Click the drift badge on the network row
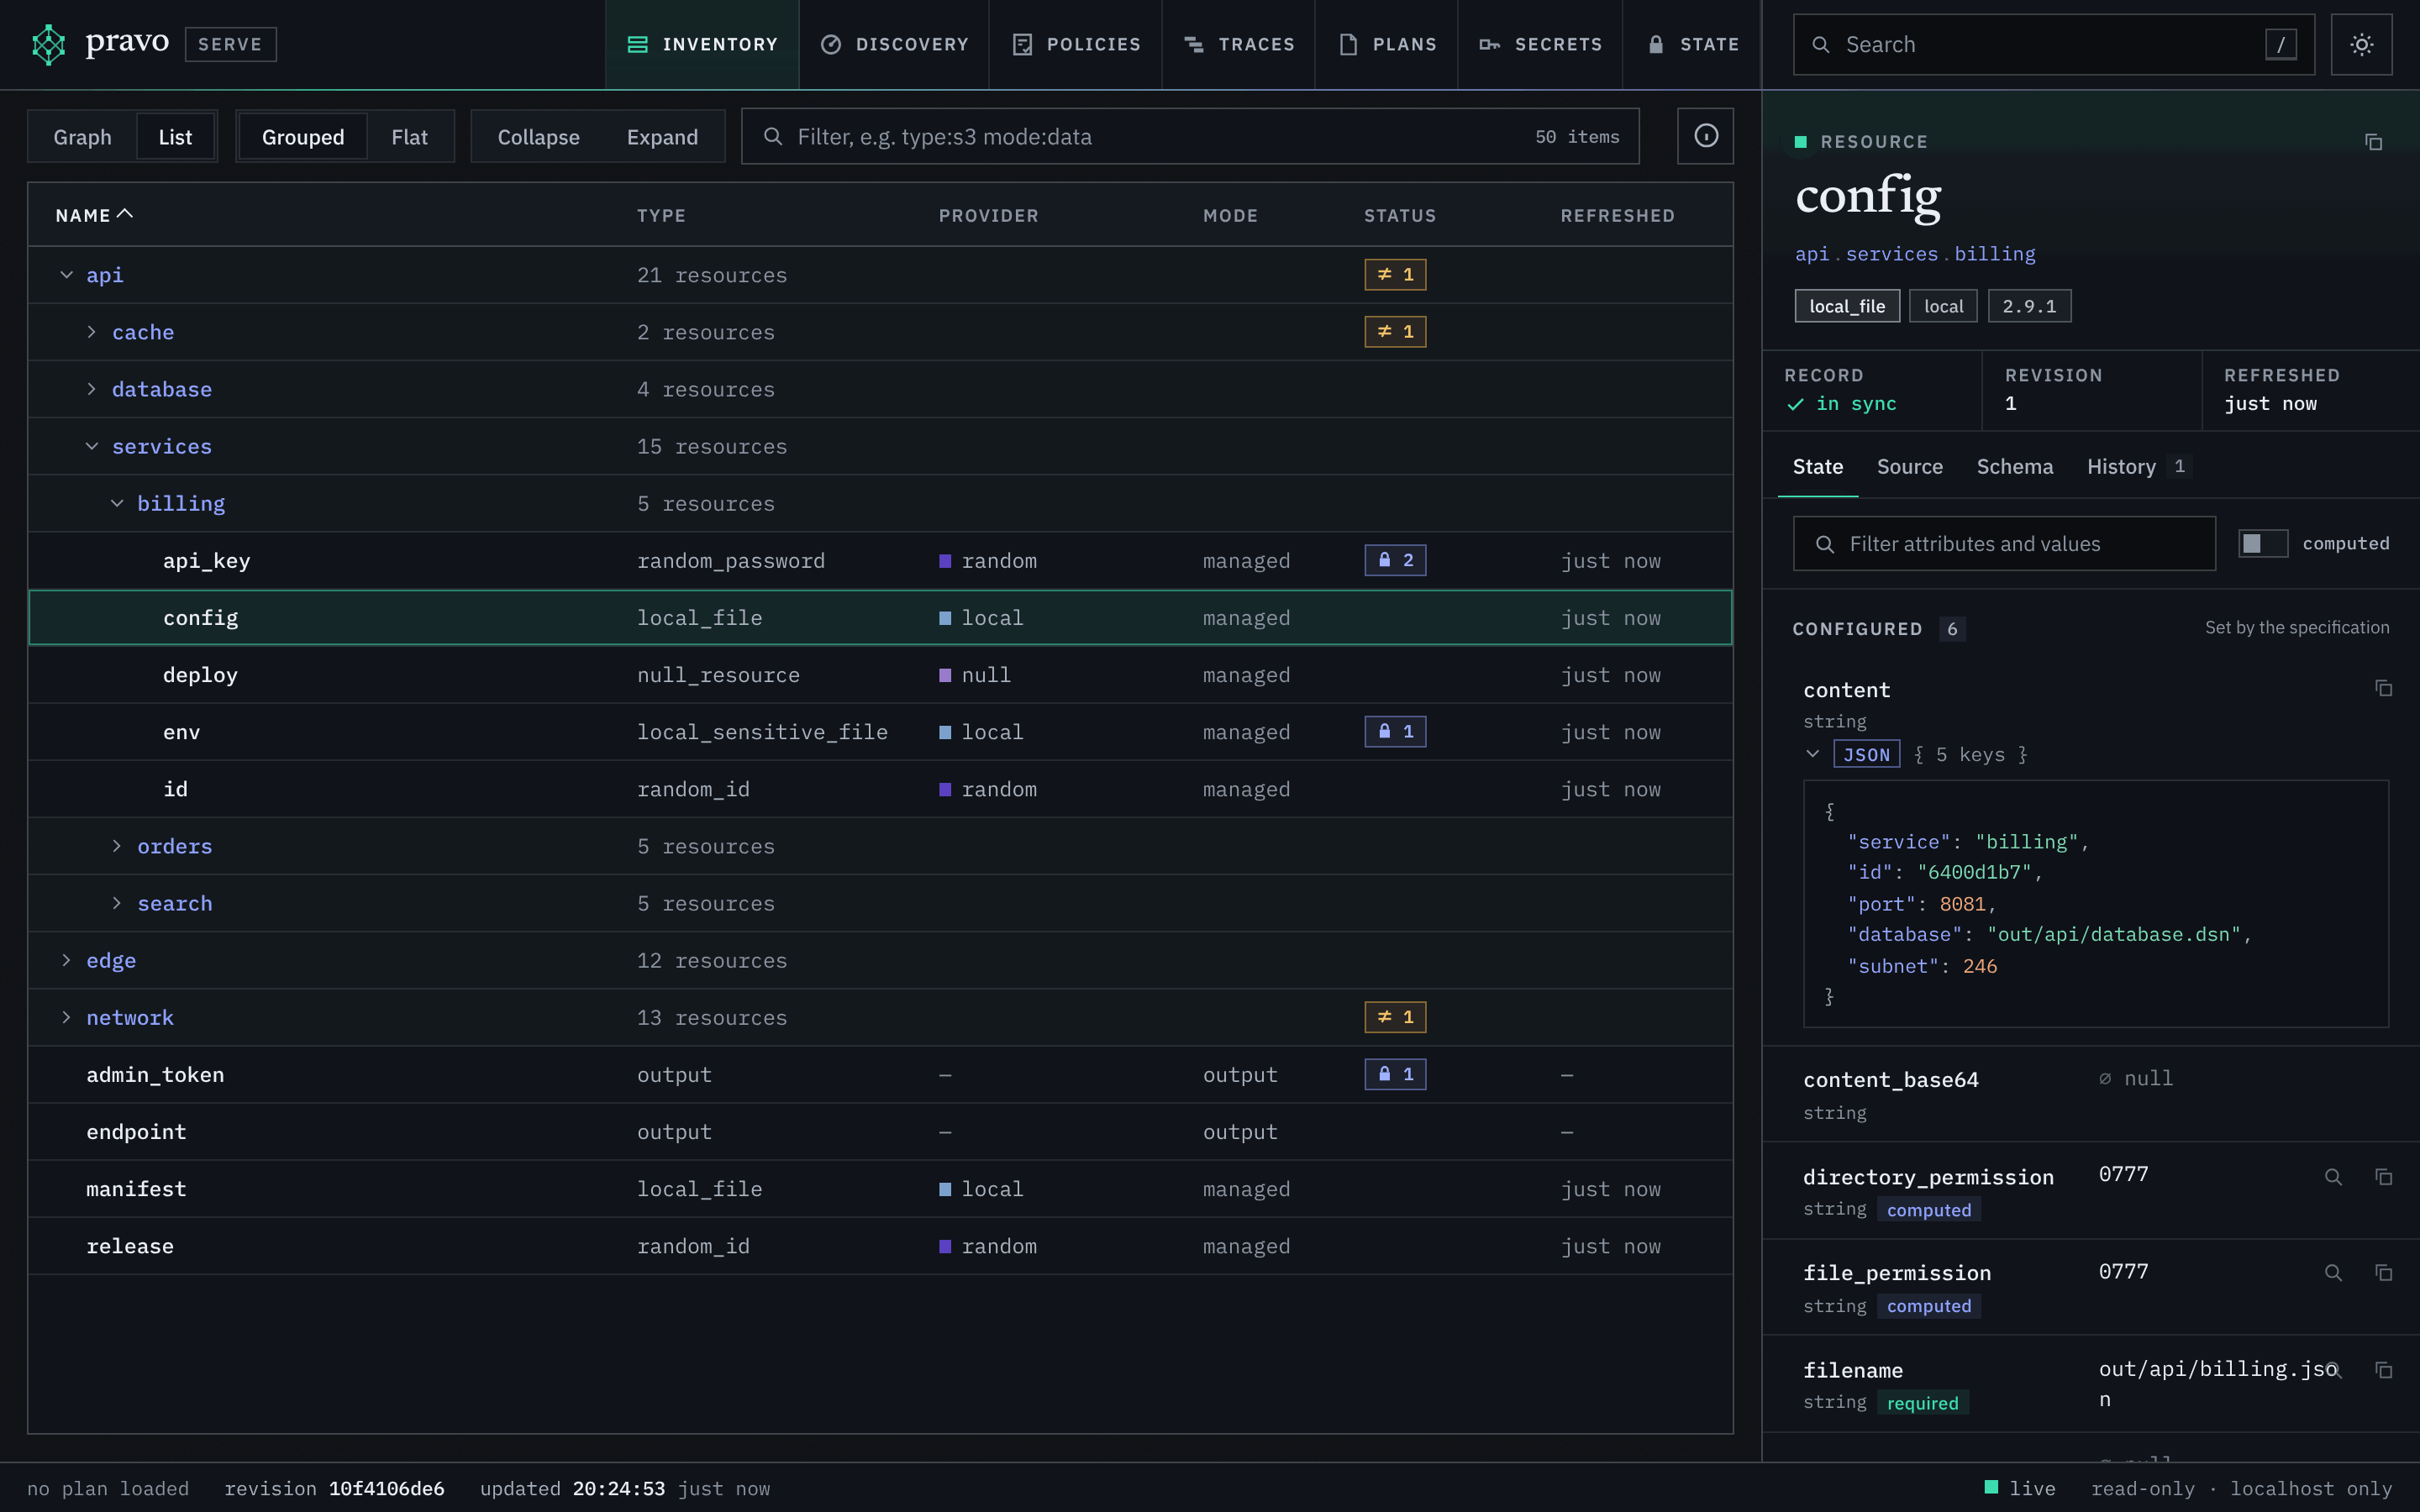The image size is (2420, 1512). (1395, 1017)
